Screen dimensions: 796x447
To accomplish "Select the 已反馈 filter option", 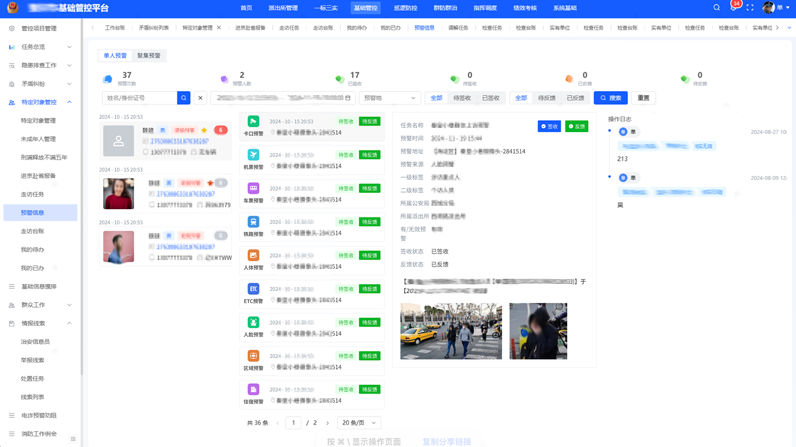I will pyautogui.click(x=575, y=98).
